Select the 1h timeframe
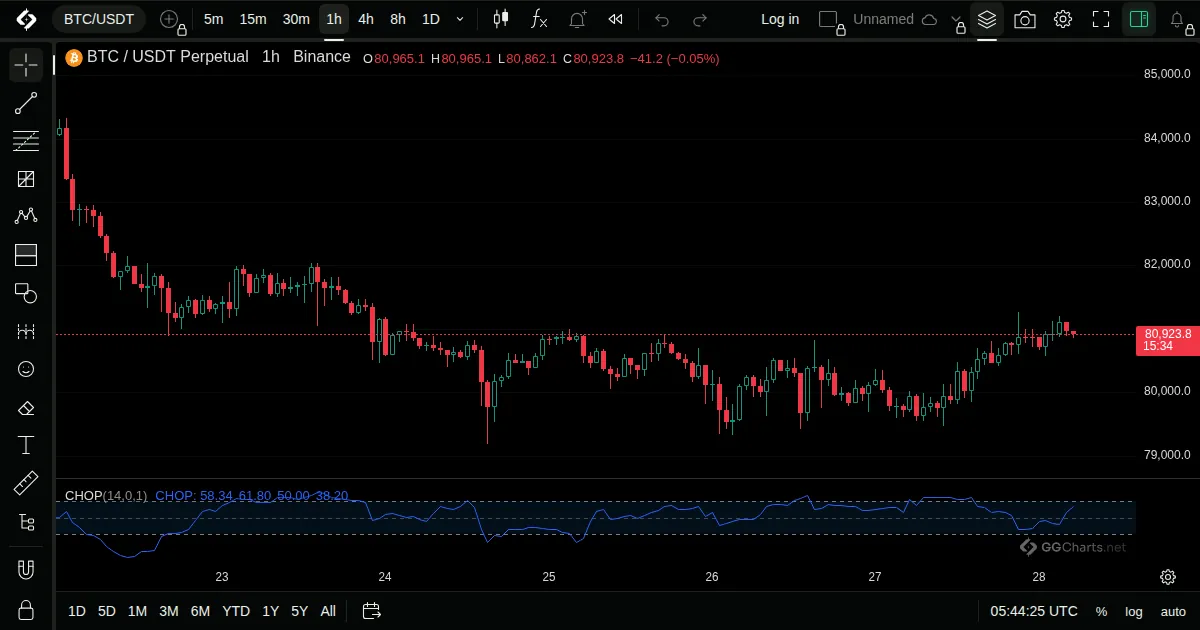 [334, 19]
